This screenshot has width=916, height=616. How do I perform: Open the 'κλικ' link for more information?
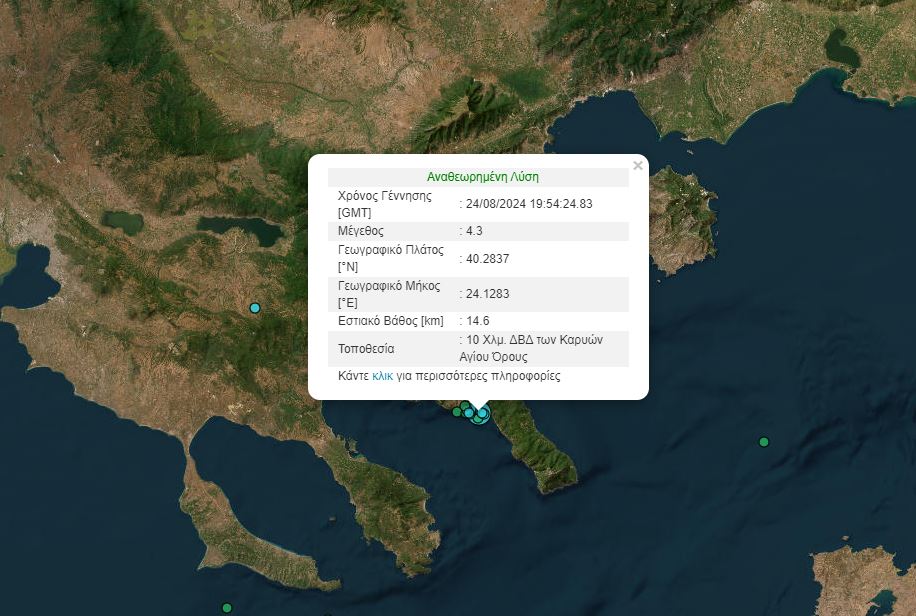[382, 377]
